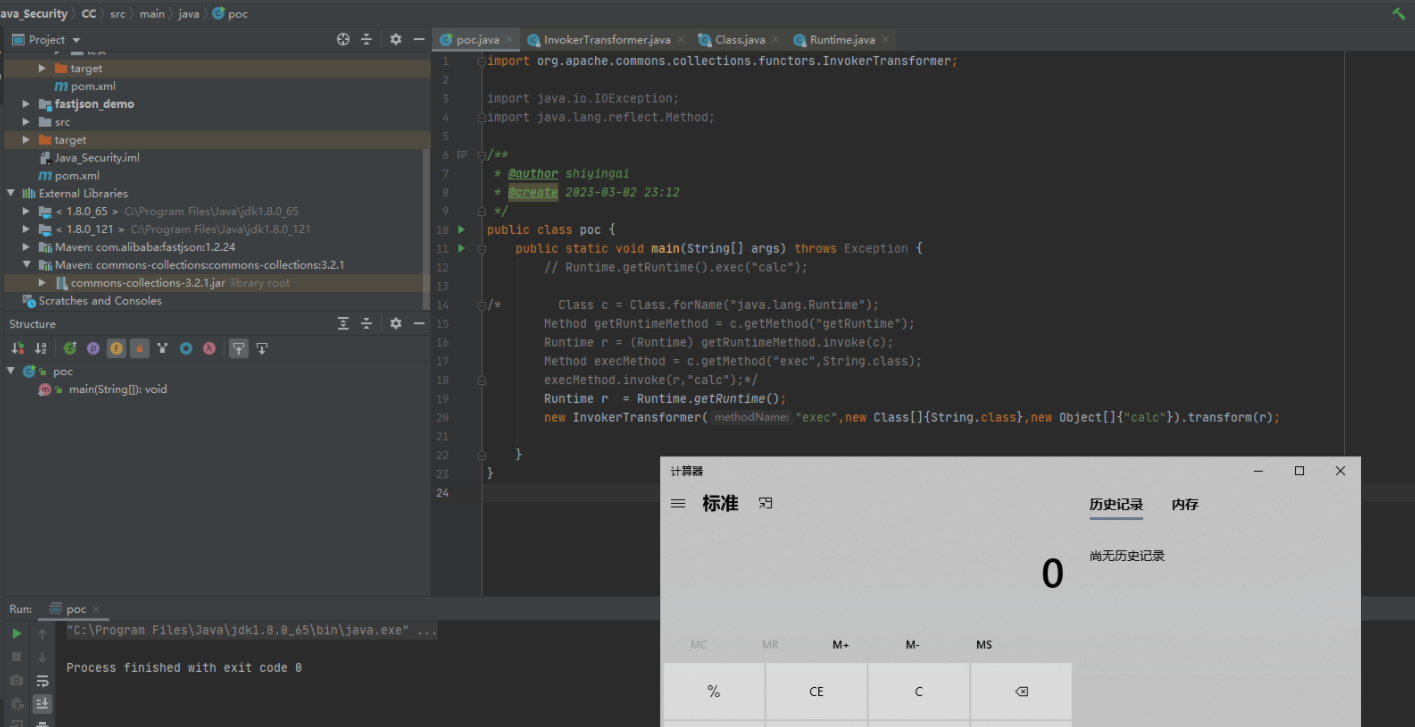
Task: Collapse all in Project panel header
Action: (366, 39)
